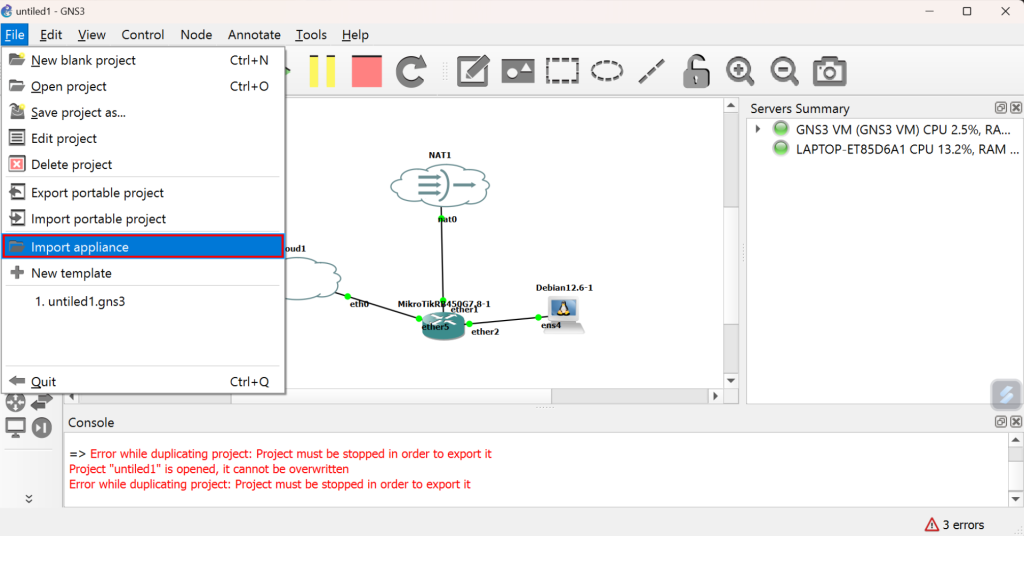The width and height of the screenshot is (1024, 576).
Task: Click the Suspend all nodes pause icon
Action: (x=322, y=71)
